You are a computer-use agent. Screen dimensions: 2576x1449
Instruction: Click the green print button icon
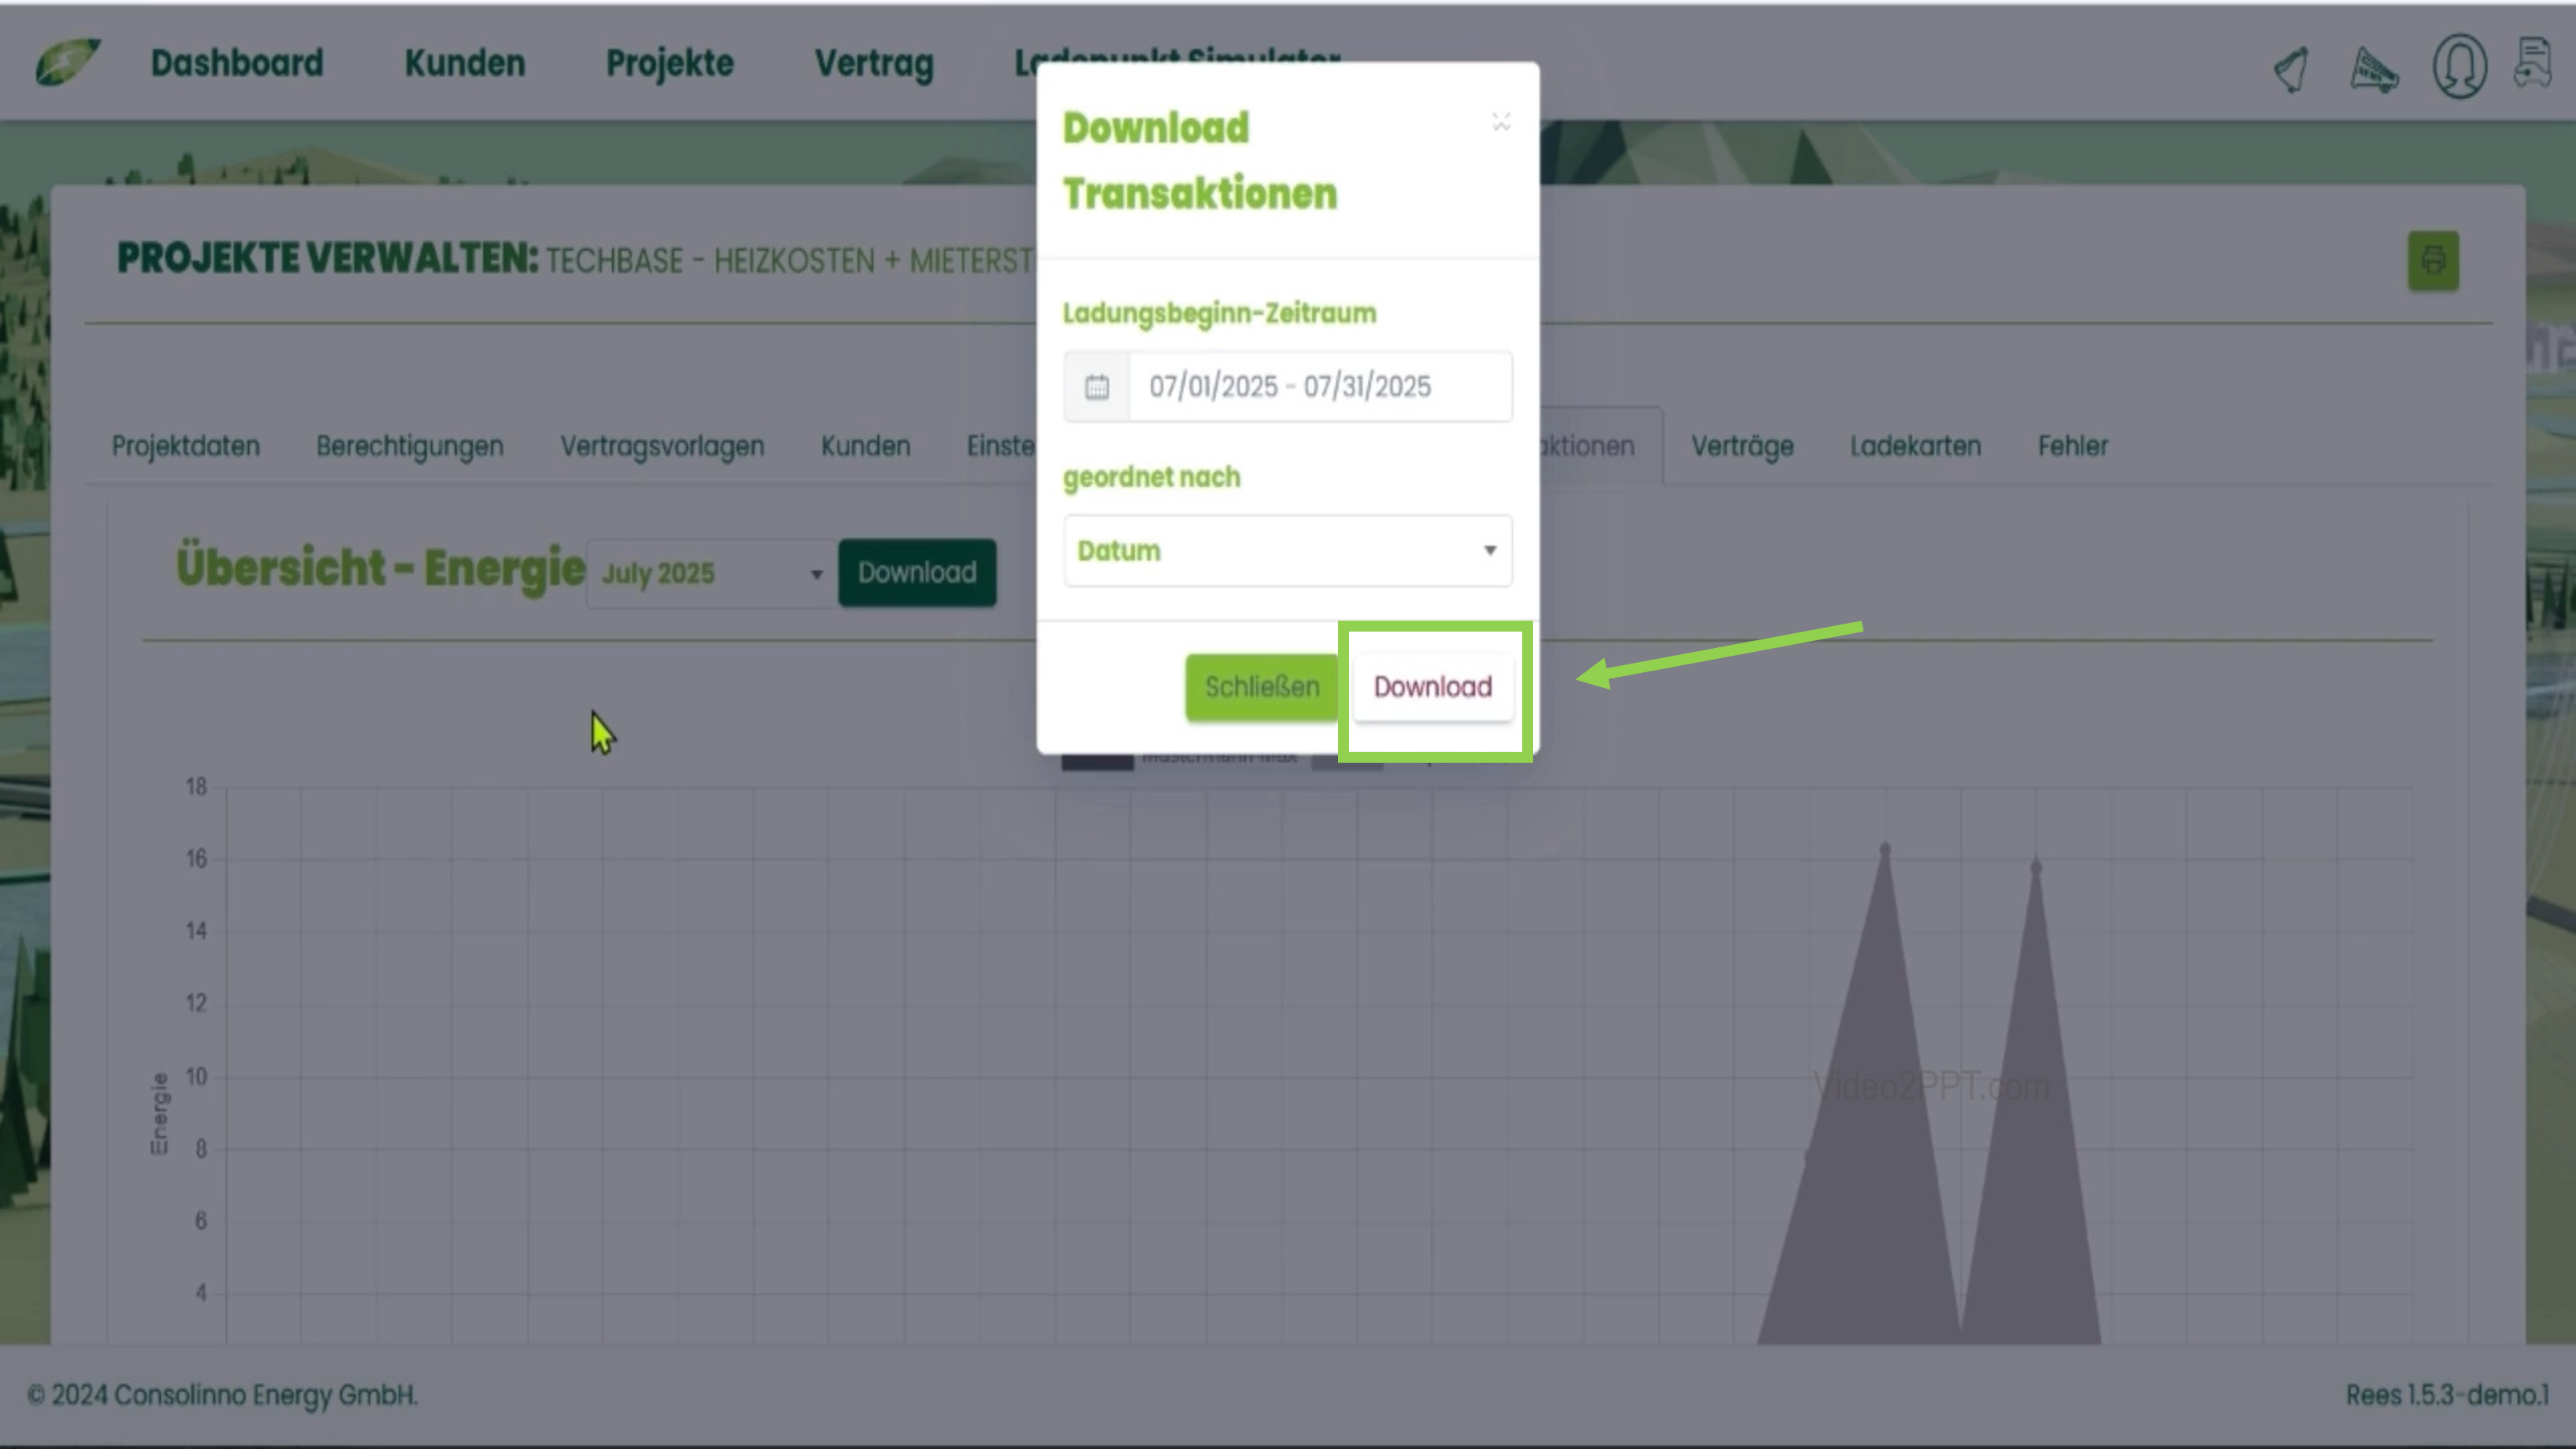[x=2433, y=261]
